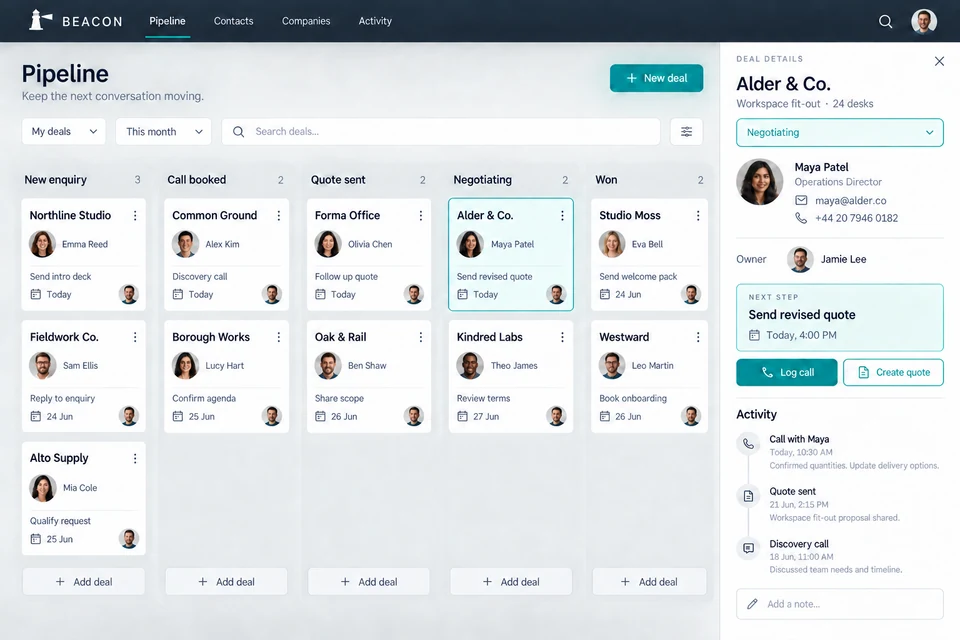The height and width of the screenshot is (640, 960).
Task: Expand the My deals dropdown
Action: [x=64, y=132]
